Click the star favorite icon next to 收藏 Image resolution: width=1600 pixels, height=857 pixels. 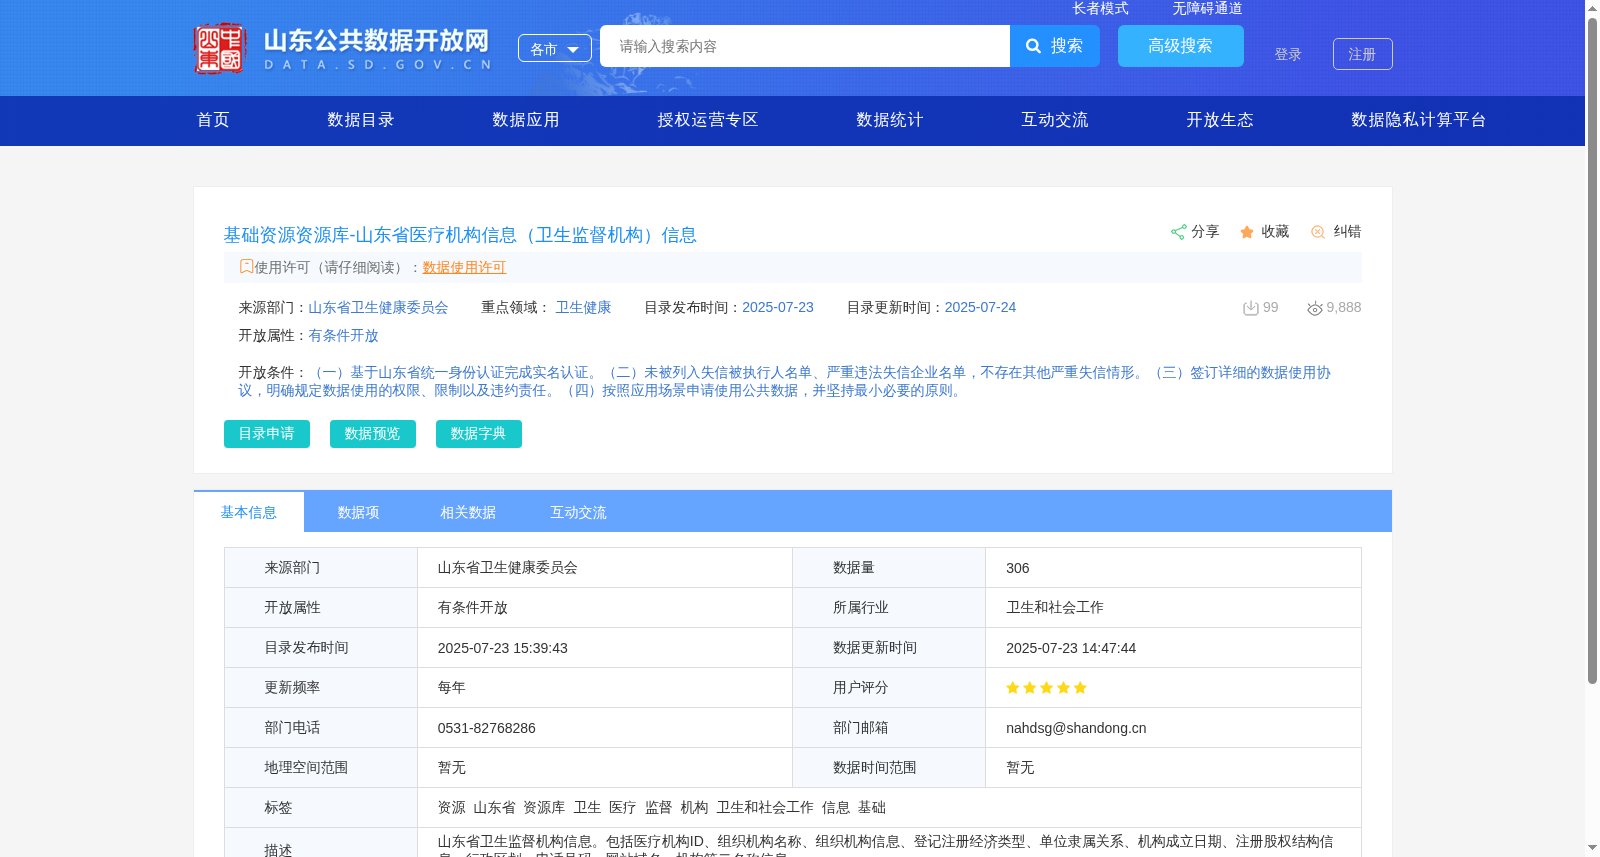tap(1247, 232)
